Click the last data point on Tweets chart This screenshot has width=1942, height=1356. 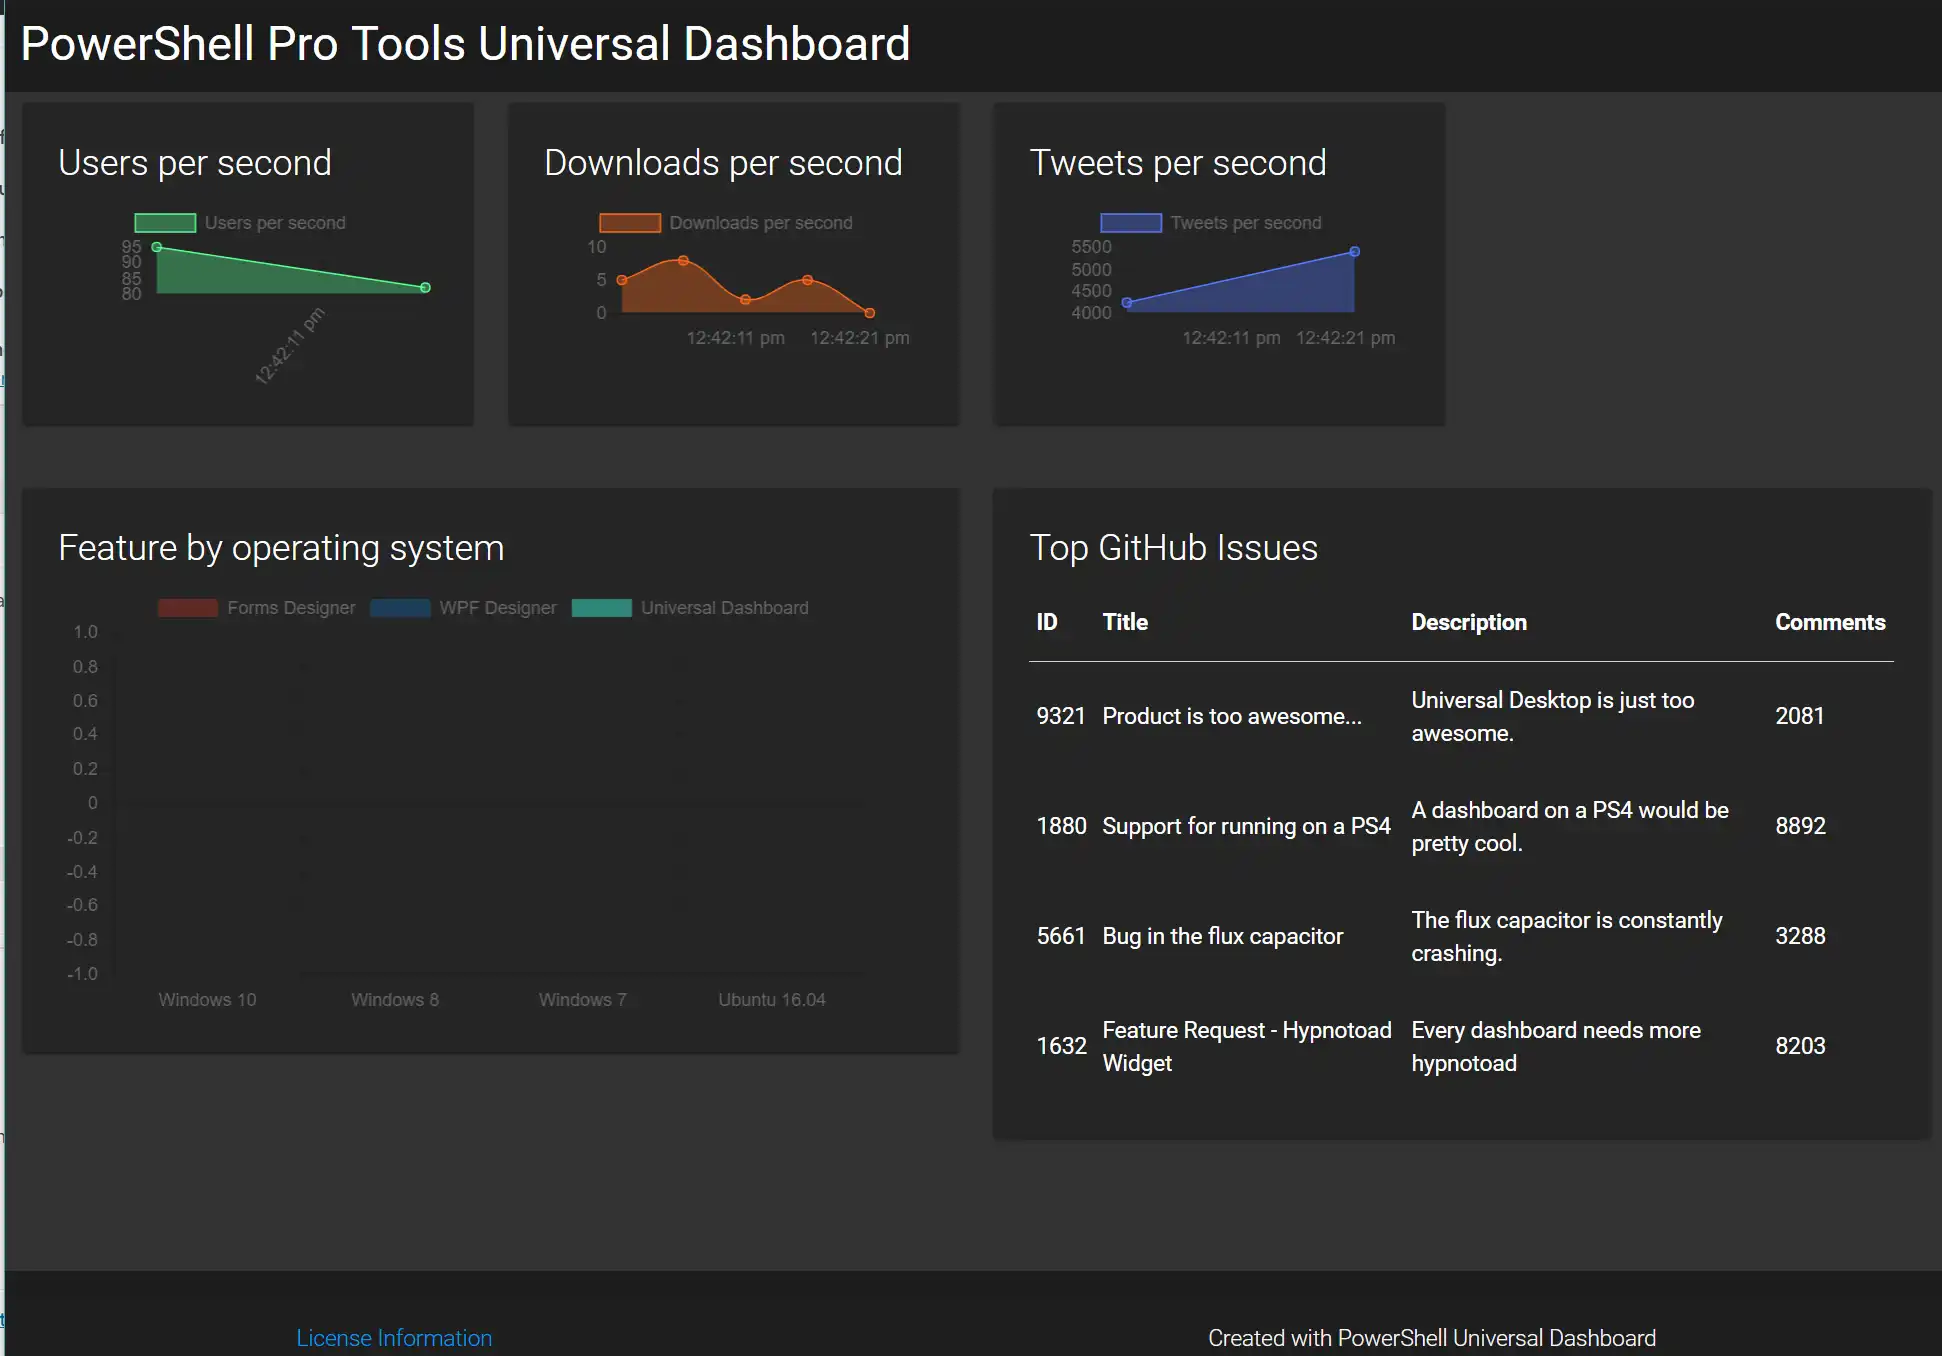pos(1355,252)
